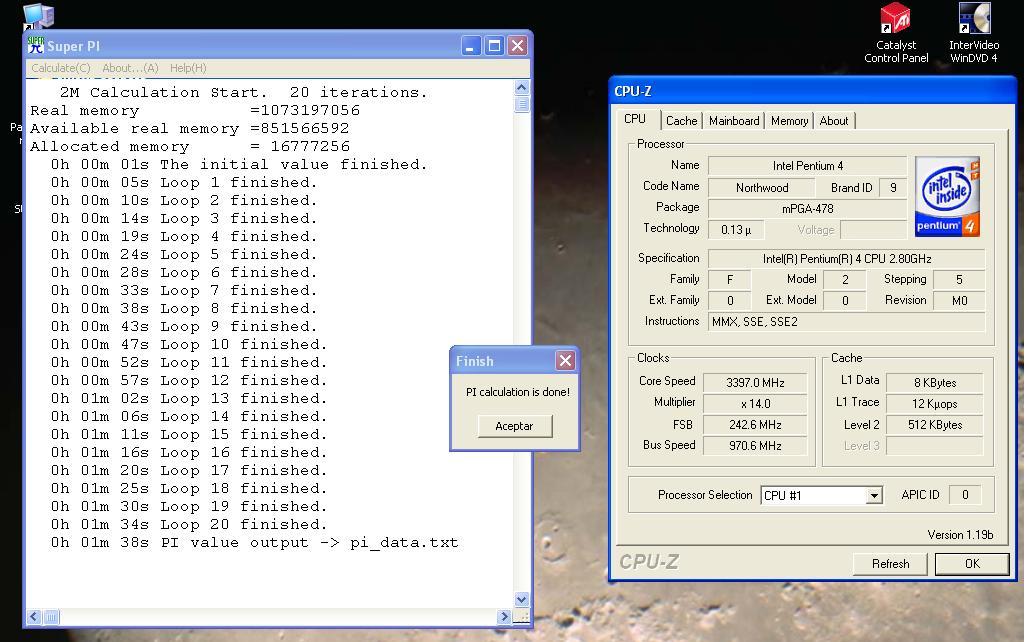Click OK in the CPU-Z window

click(x=971, y=564)
